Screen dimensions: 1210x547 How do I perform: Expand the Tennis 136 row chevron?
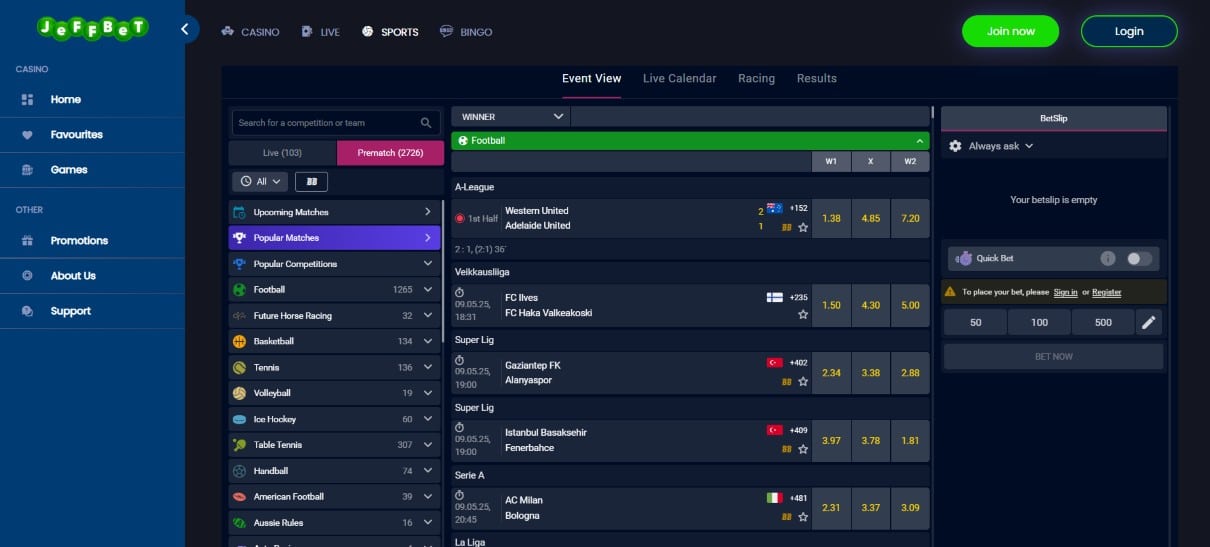tap(427, 367)
